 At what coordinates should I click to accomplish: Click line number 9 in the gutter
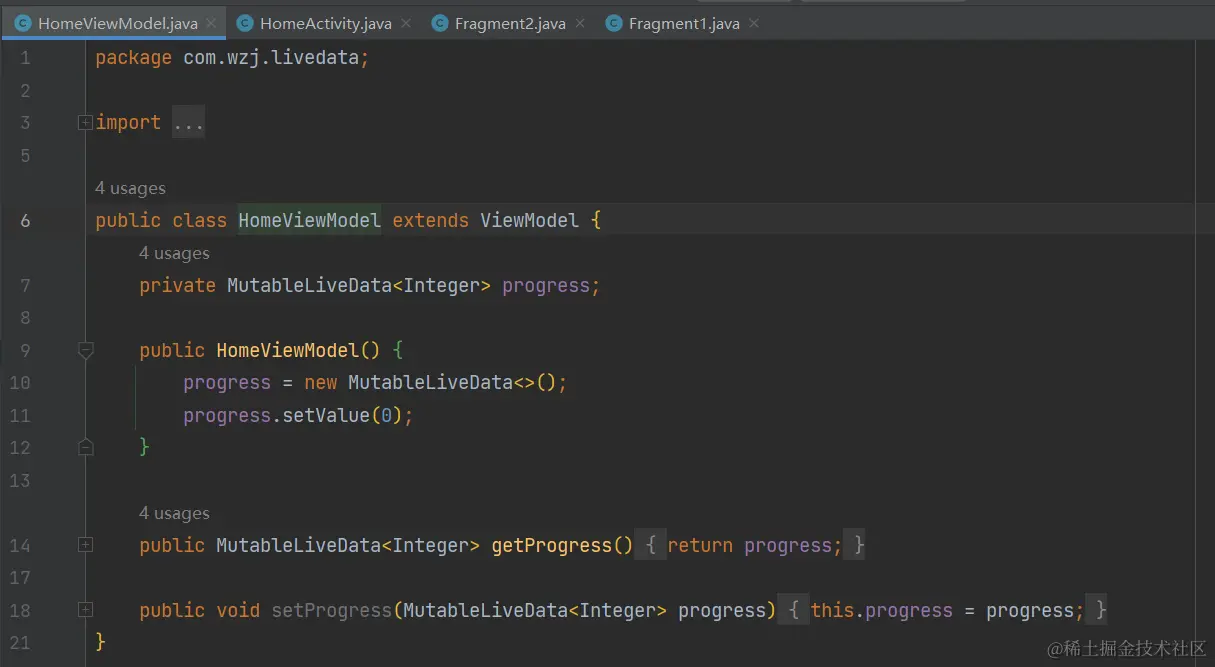[25, 350]
